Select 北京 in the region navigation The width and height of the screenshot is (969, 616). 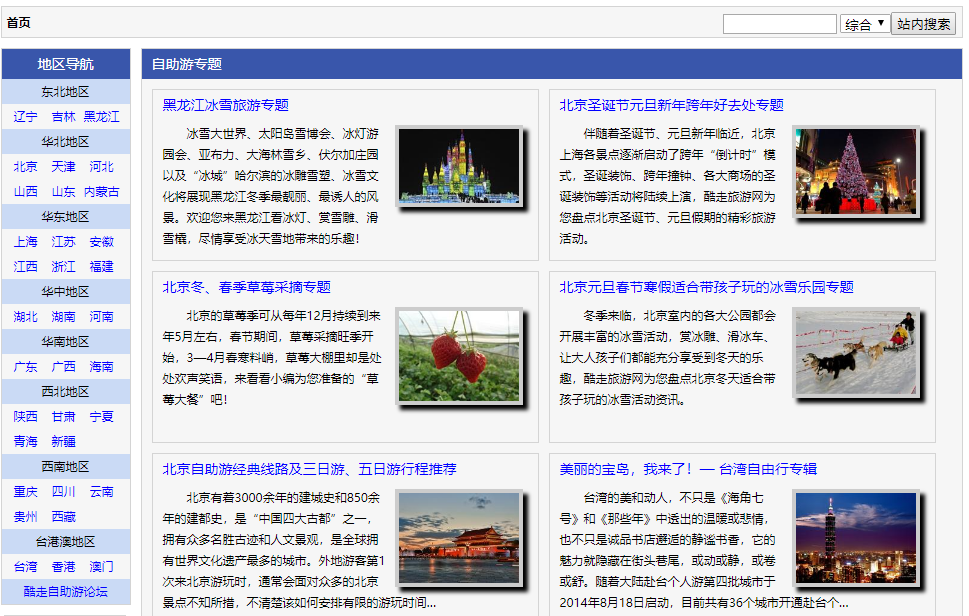click(26, 167)
